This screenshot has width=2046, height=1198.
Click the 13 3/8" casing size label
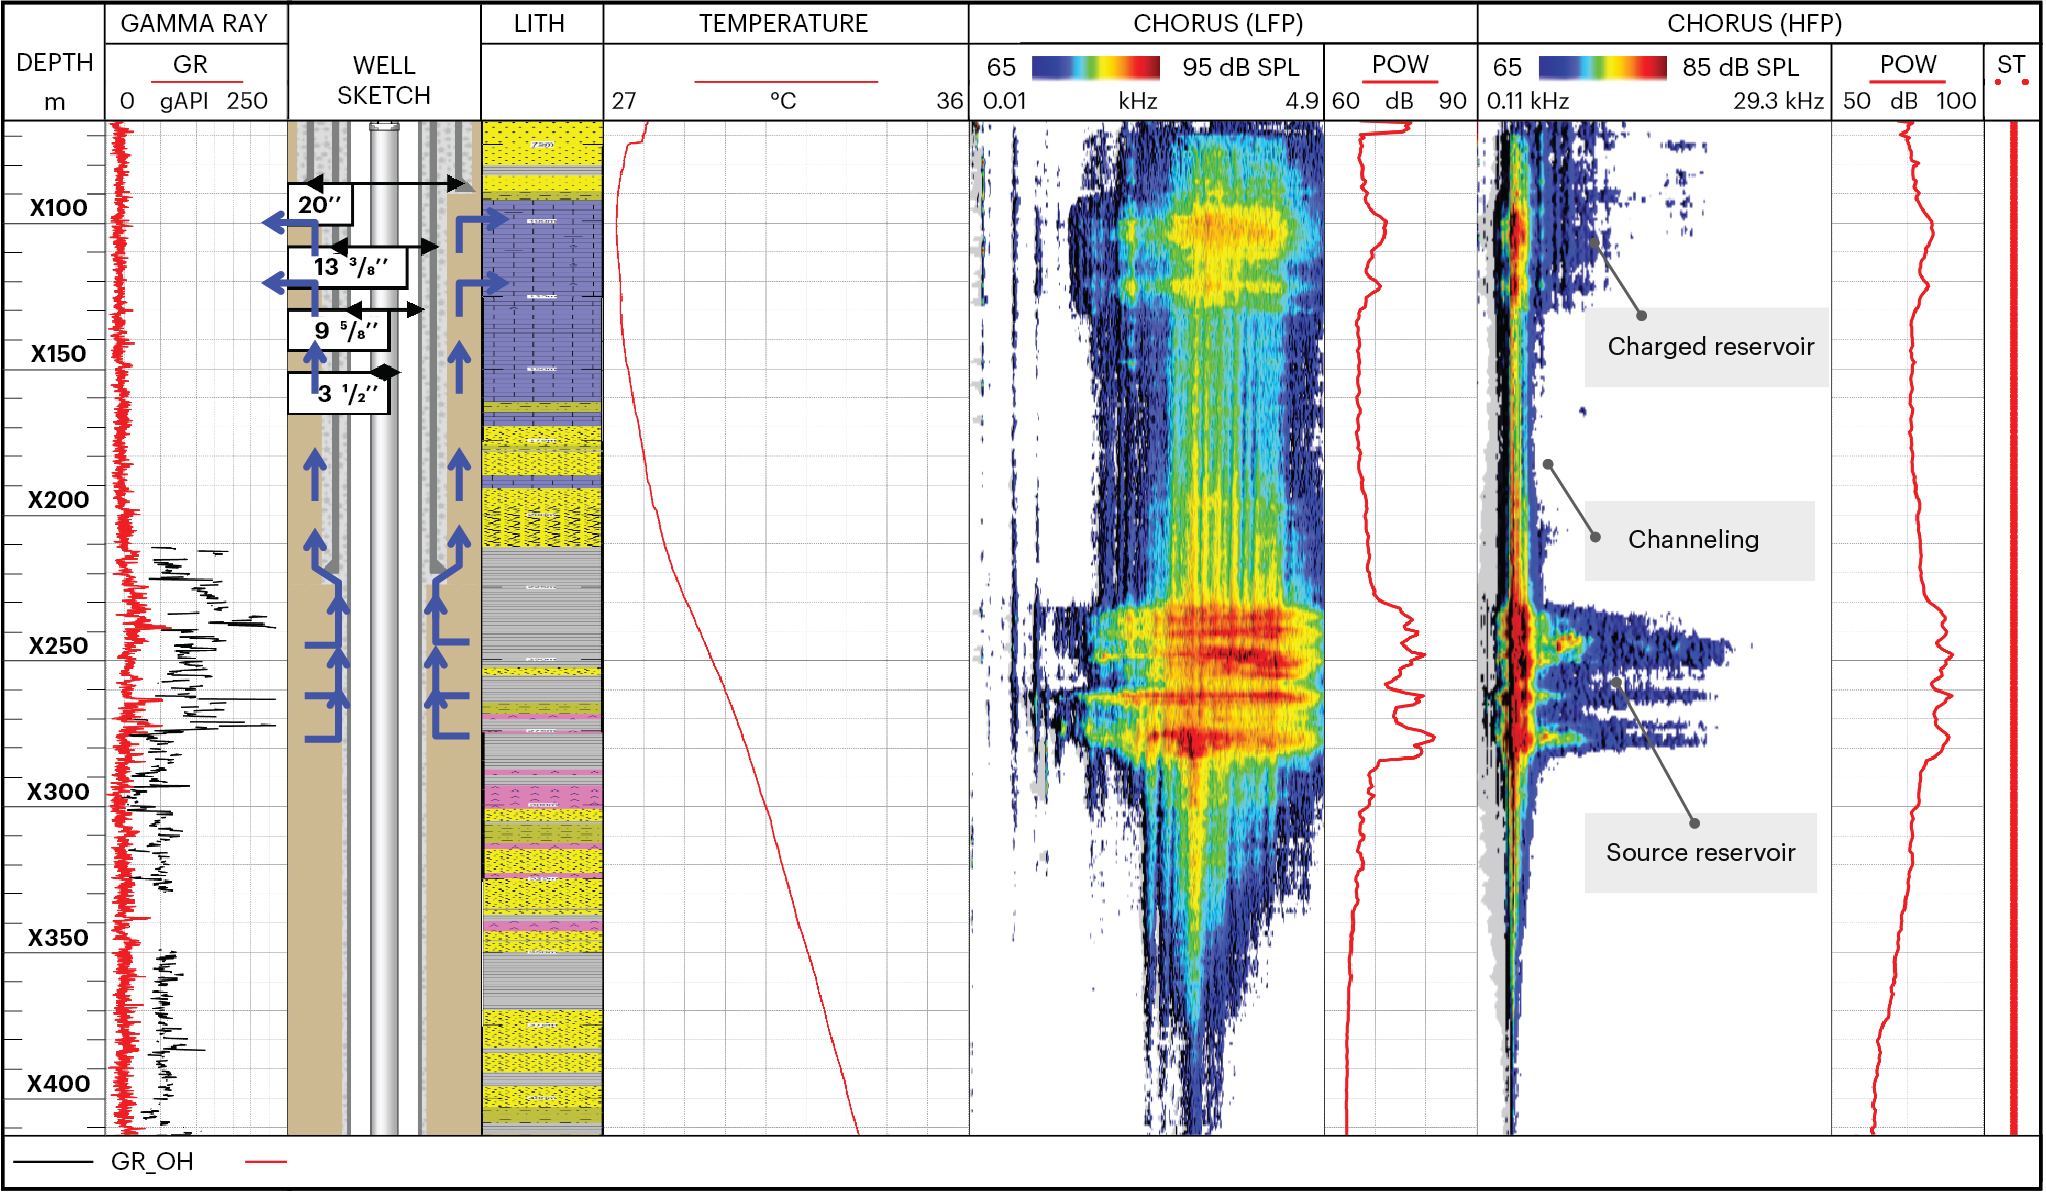coord(349,267)
